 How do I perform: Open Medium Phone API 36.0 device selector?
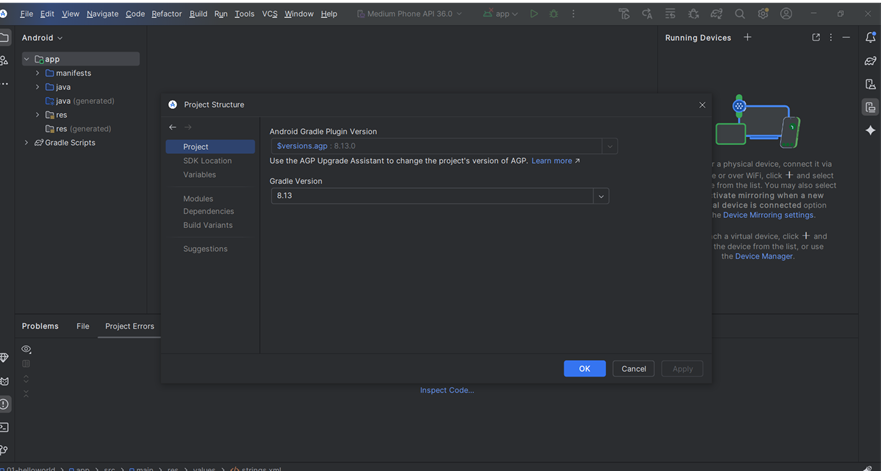click(410, 14)
